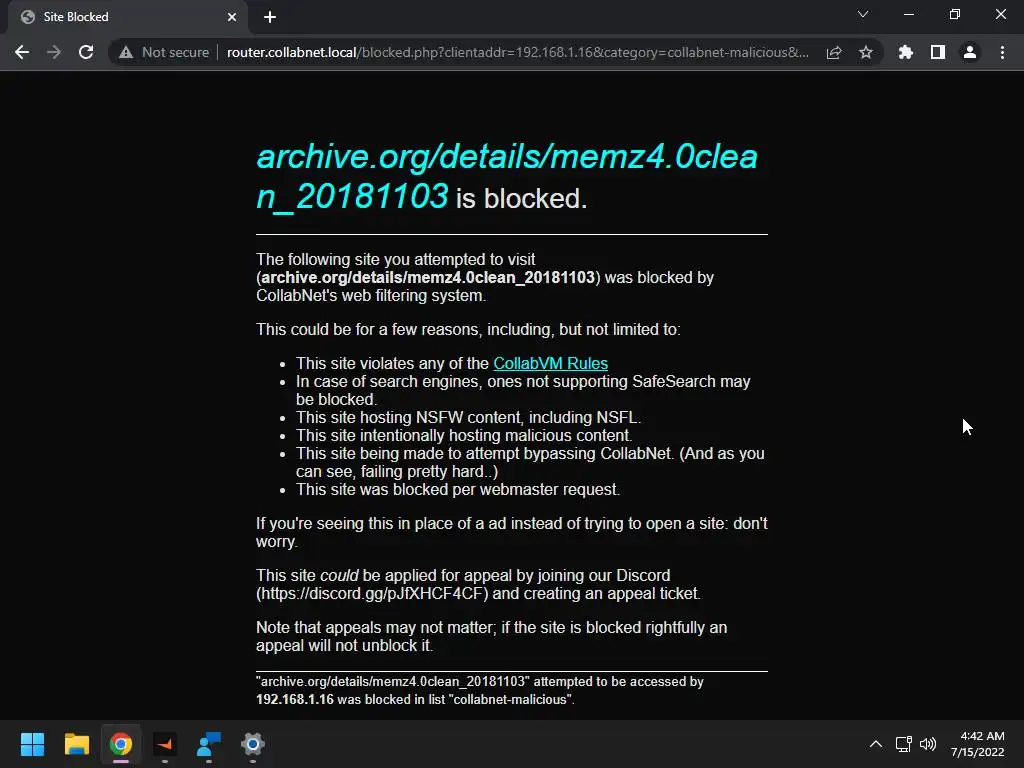Click 'This site was blocked per webmaster request'
This screenshot has height=768, width=1024.
click(458, 490)
